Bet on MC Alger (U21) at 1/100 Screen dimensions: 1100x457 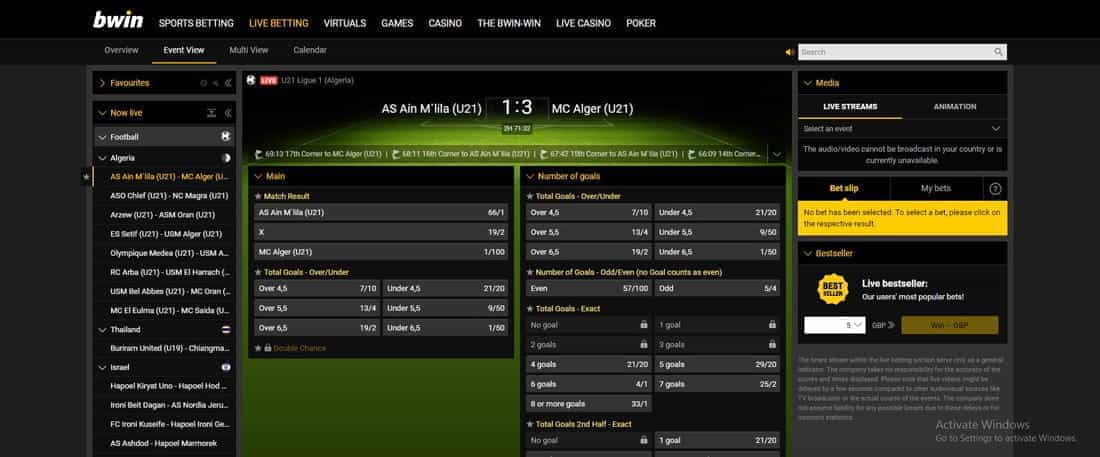coord(381,251)
